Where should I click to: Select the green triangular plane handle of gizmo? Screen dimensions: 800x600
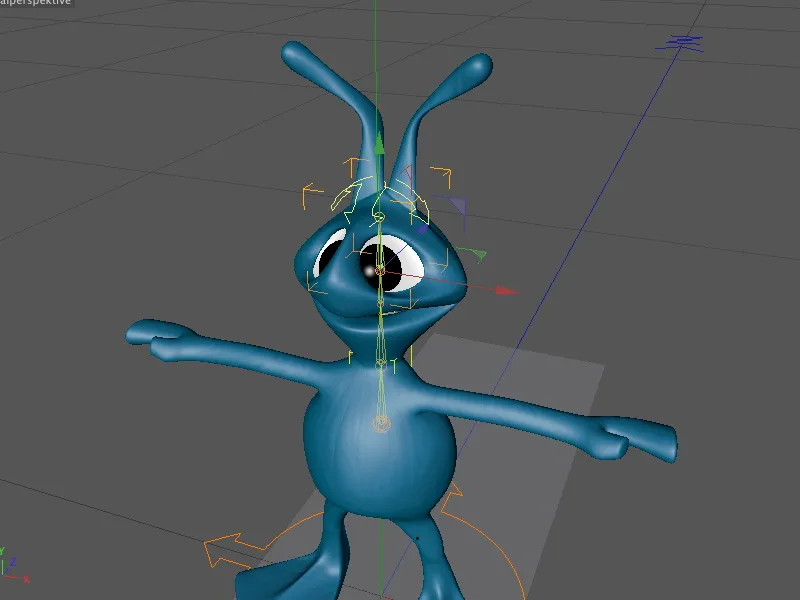pyautogui.click(x=479, y=255)
